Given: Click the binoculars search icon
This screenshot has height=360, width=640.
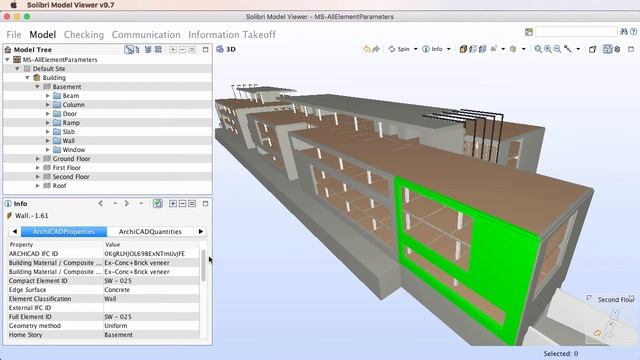Looking at the screenshot, I should pyautogui.click(x=624, y=31).
